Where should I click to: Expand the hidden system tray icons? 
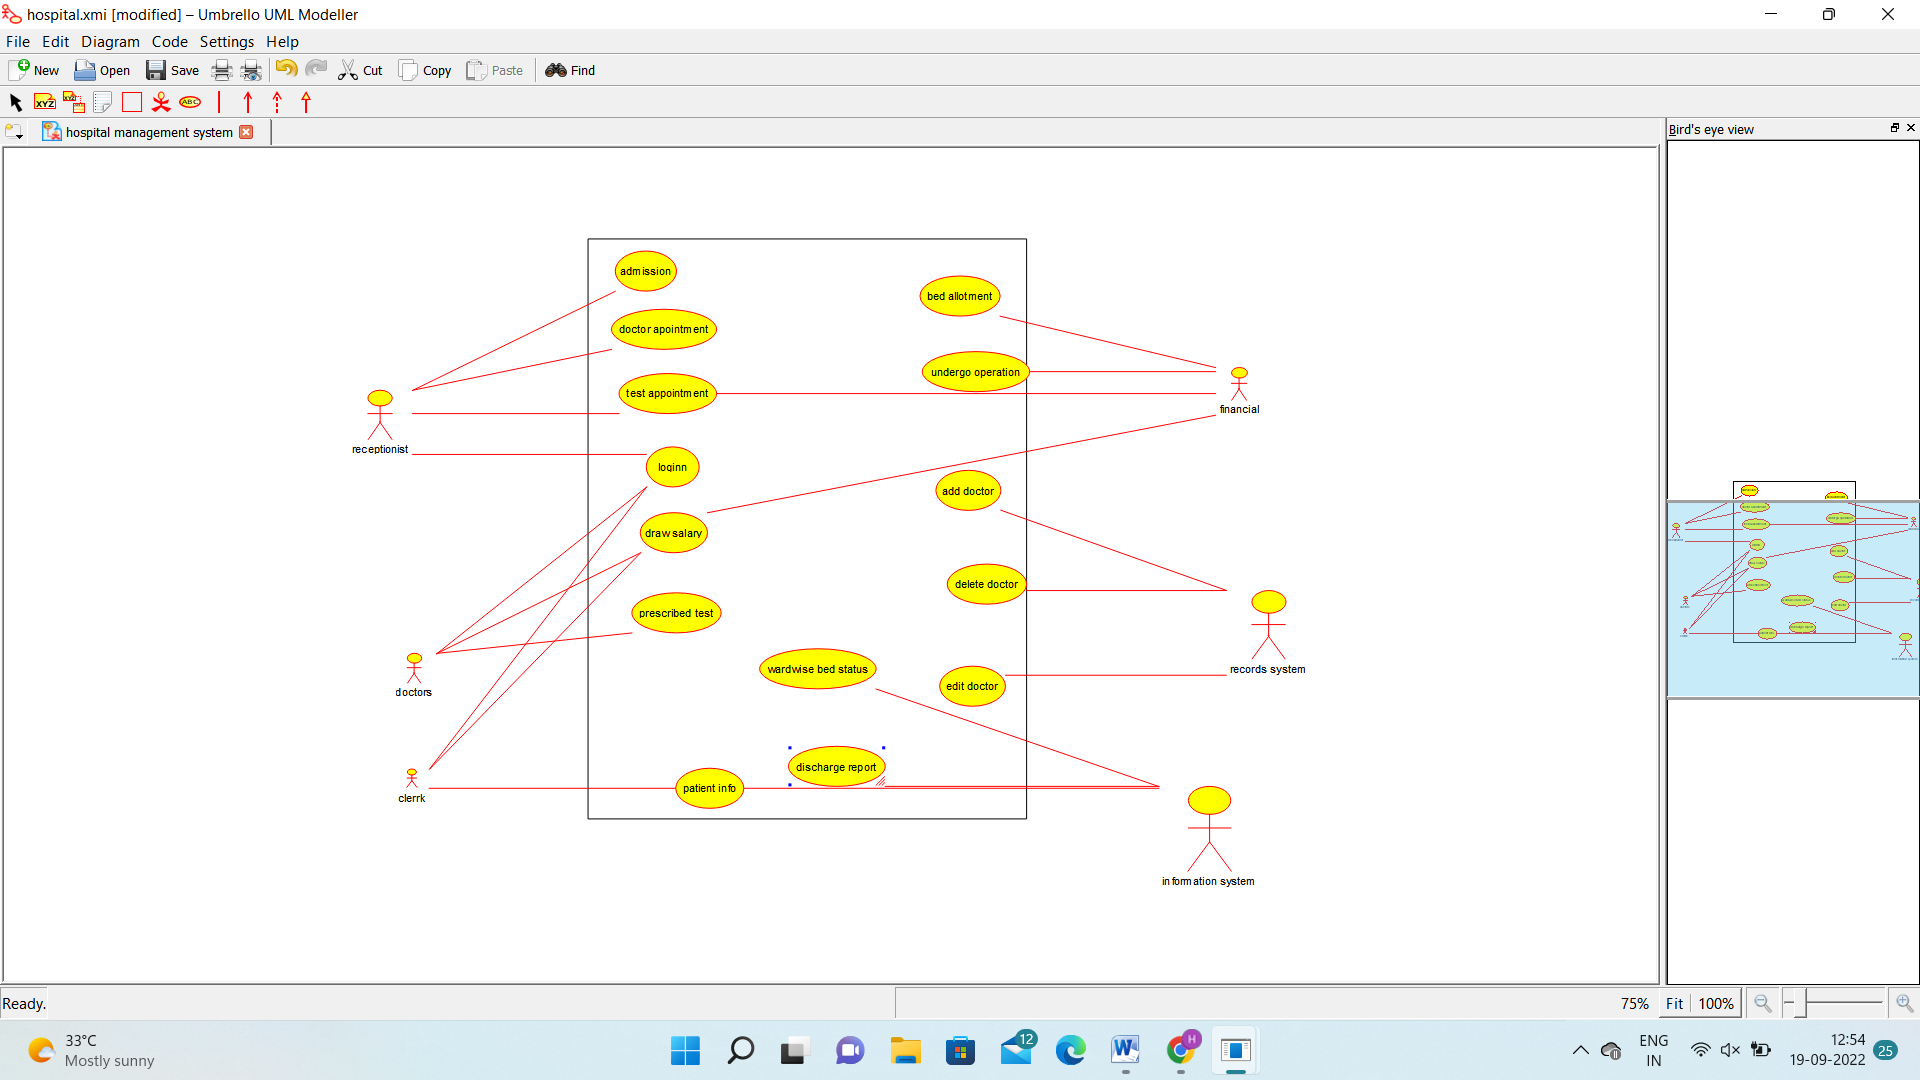(1580, 1050)
